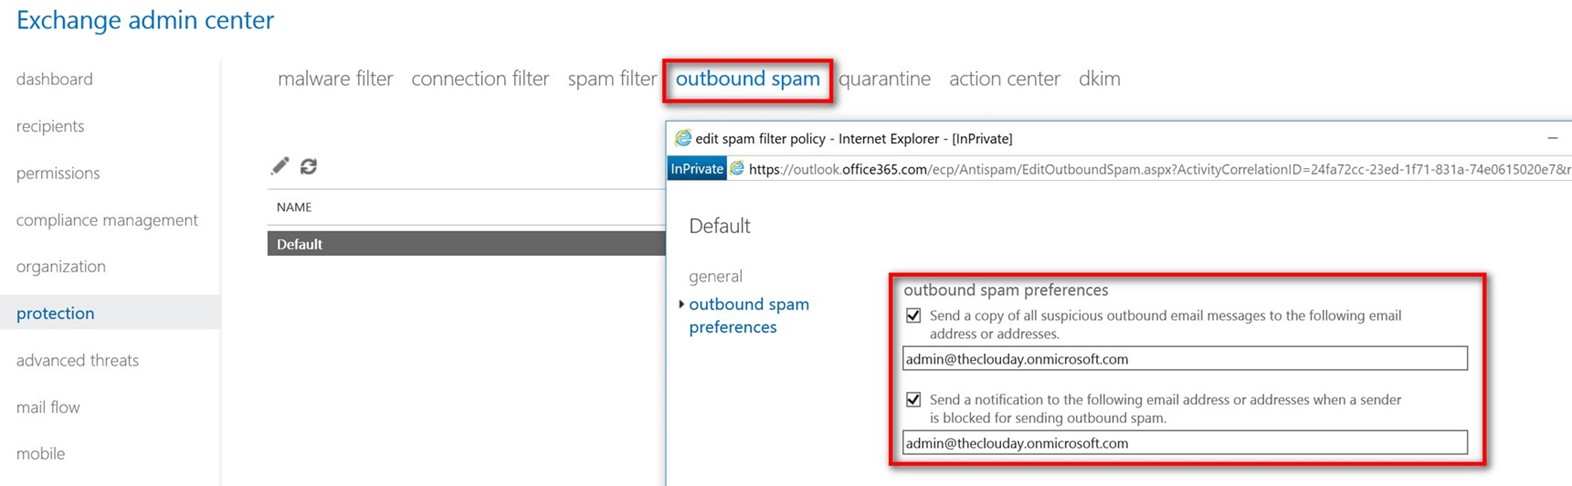Screen dimensions: 1572x486
Task: Open the action center tab
Action: click(x=1004, y=79)
